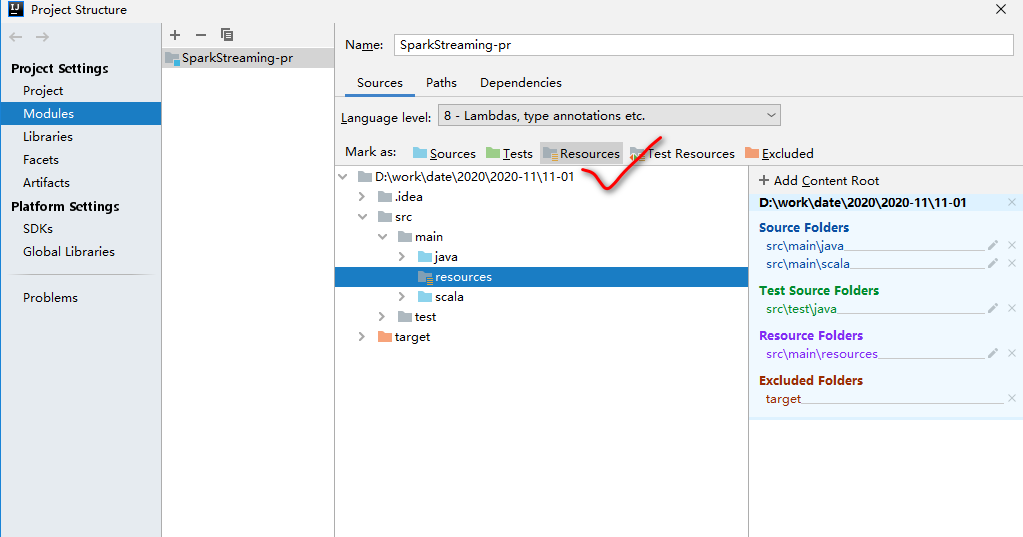Image resolution: width=1023 pixels, height=537 pixels.
Task: Select the main folder in tree
Action: (x=421, y=237)
